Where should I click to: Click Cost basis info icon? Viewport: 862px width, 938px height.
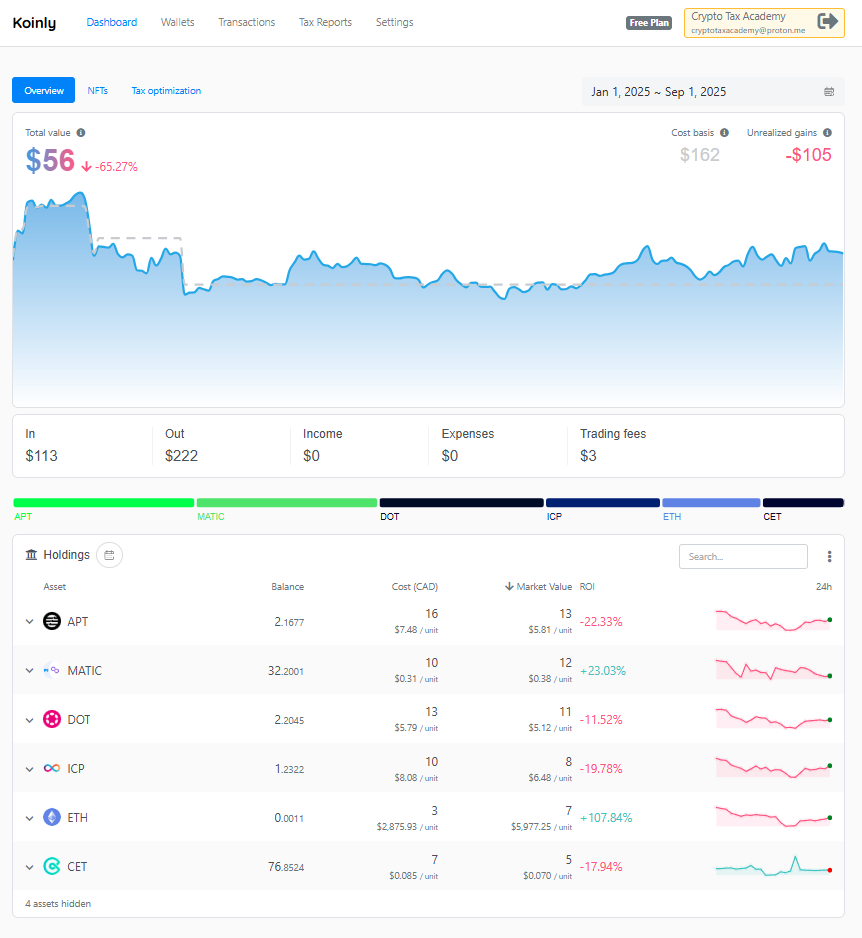pos(724,133)
